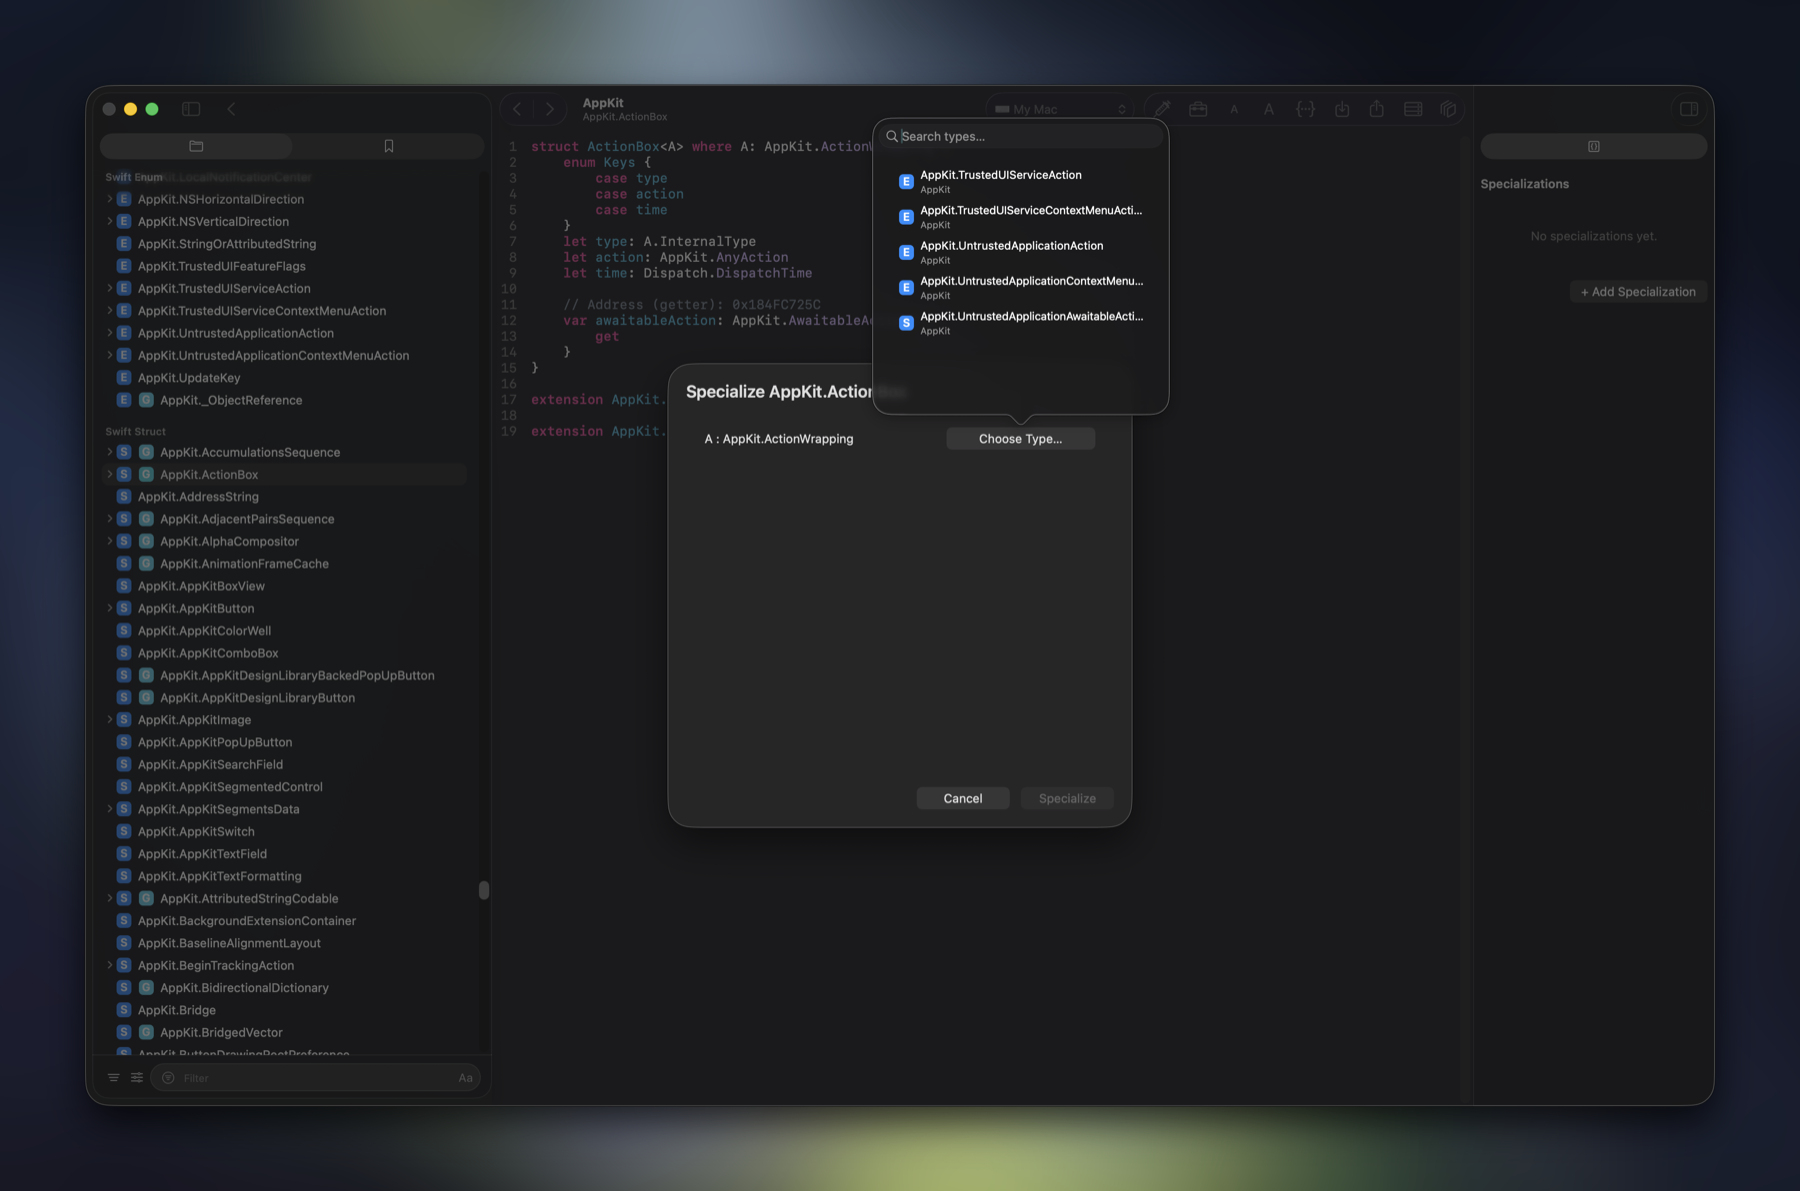Open the My Mac destination dropdown

click(1059, 109)
